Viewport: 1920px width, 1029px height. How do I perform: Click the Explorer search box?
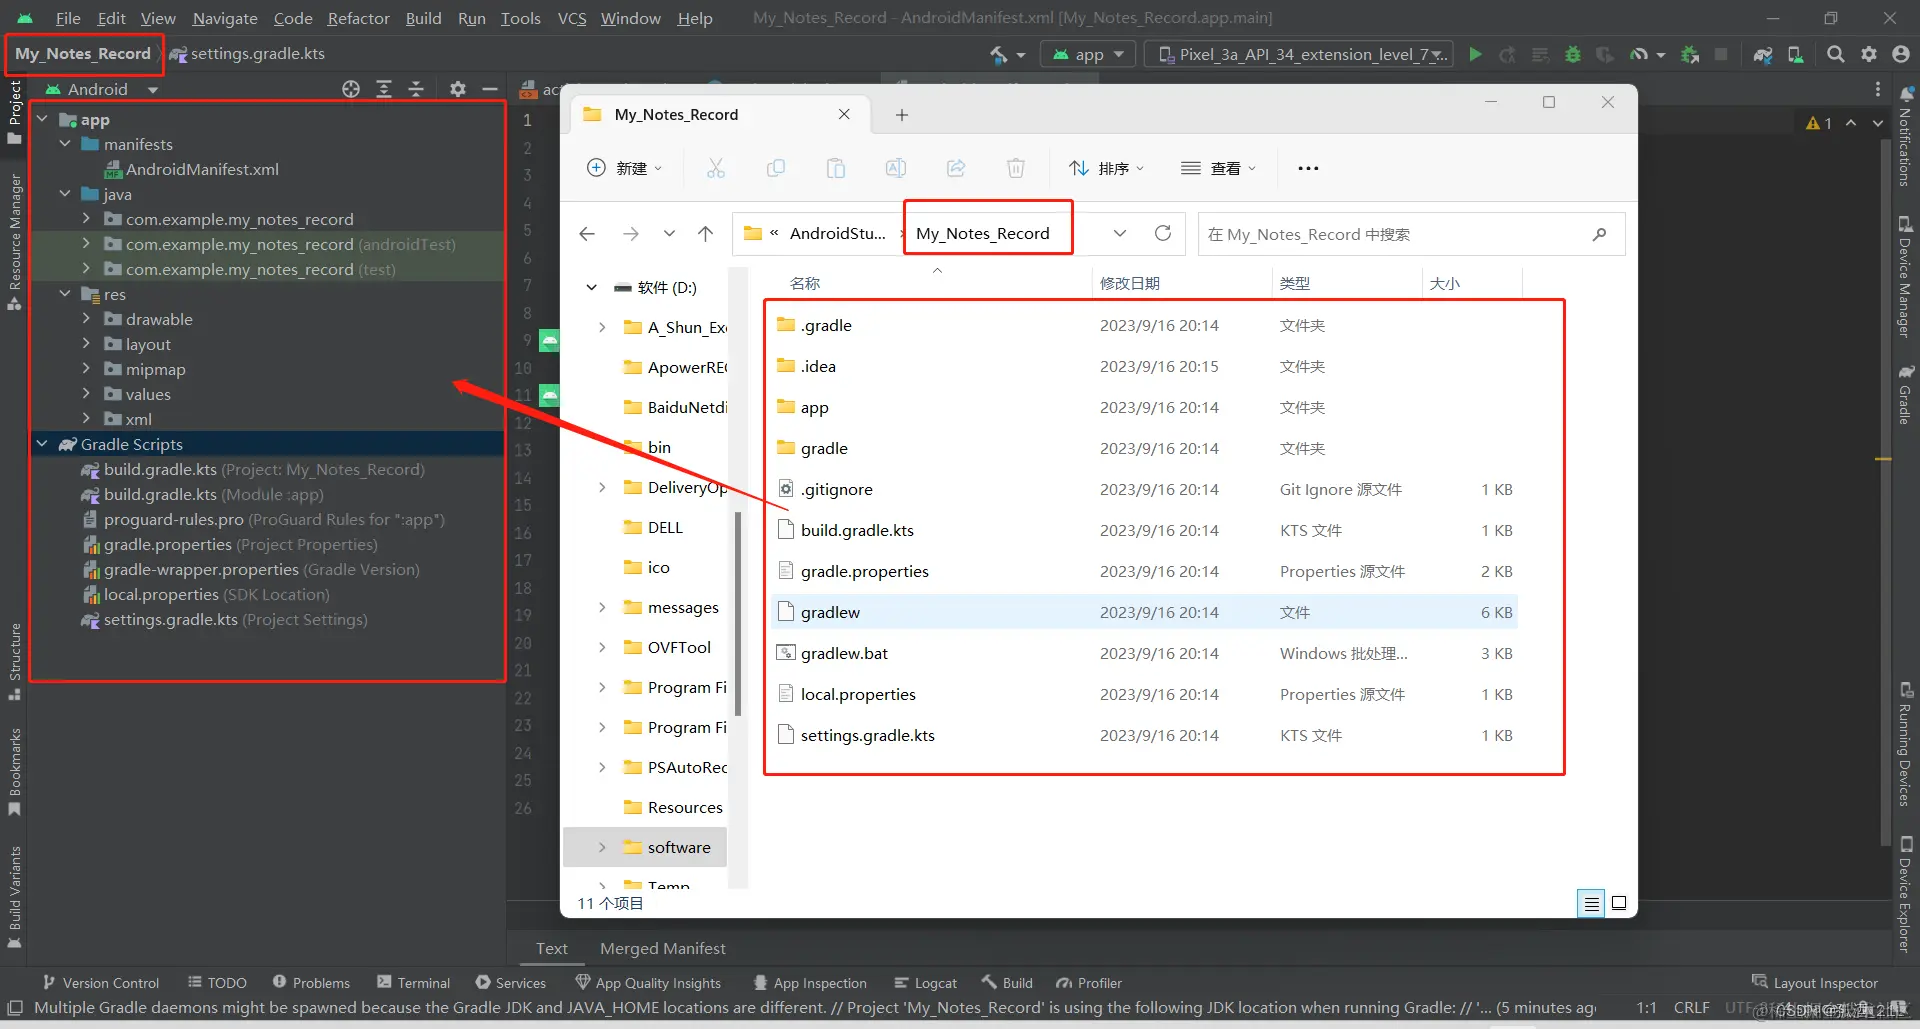coord(1410,234)
